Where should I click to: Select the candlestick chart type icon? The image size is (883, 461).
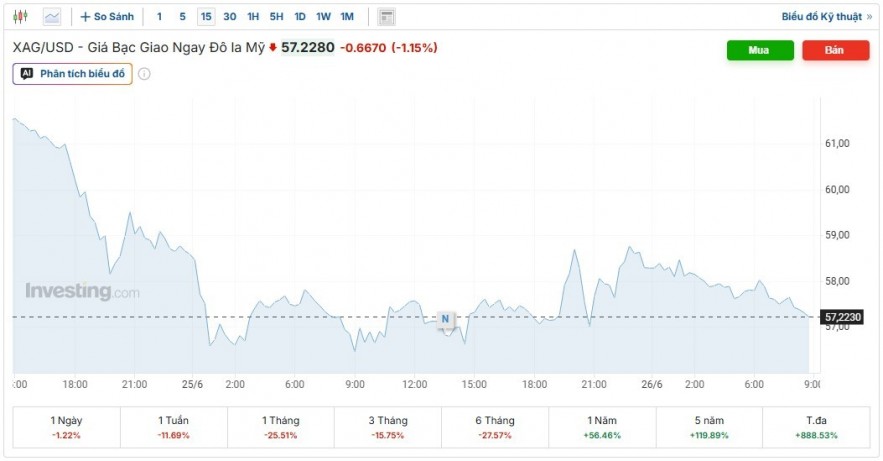(x=20, y=17)
